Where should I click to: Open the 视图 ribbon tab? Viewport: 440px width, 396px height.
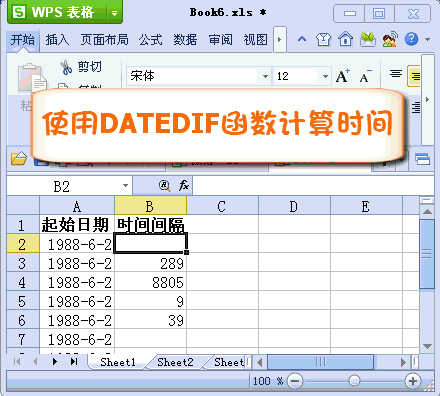[x=255, y=40]
